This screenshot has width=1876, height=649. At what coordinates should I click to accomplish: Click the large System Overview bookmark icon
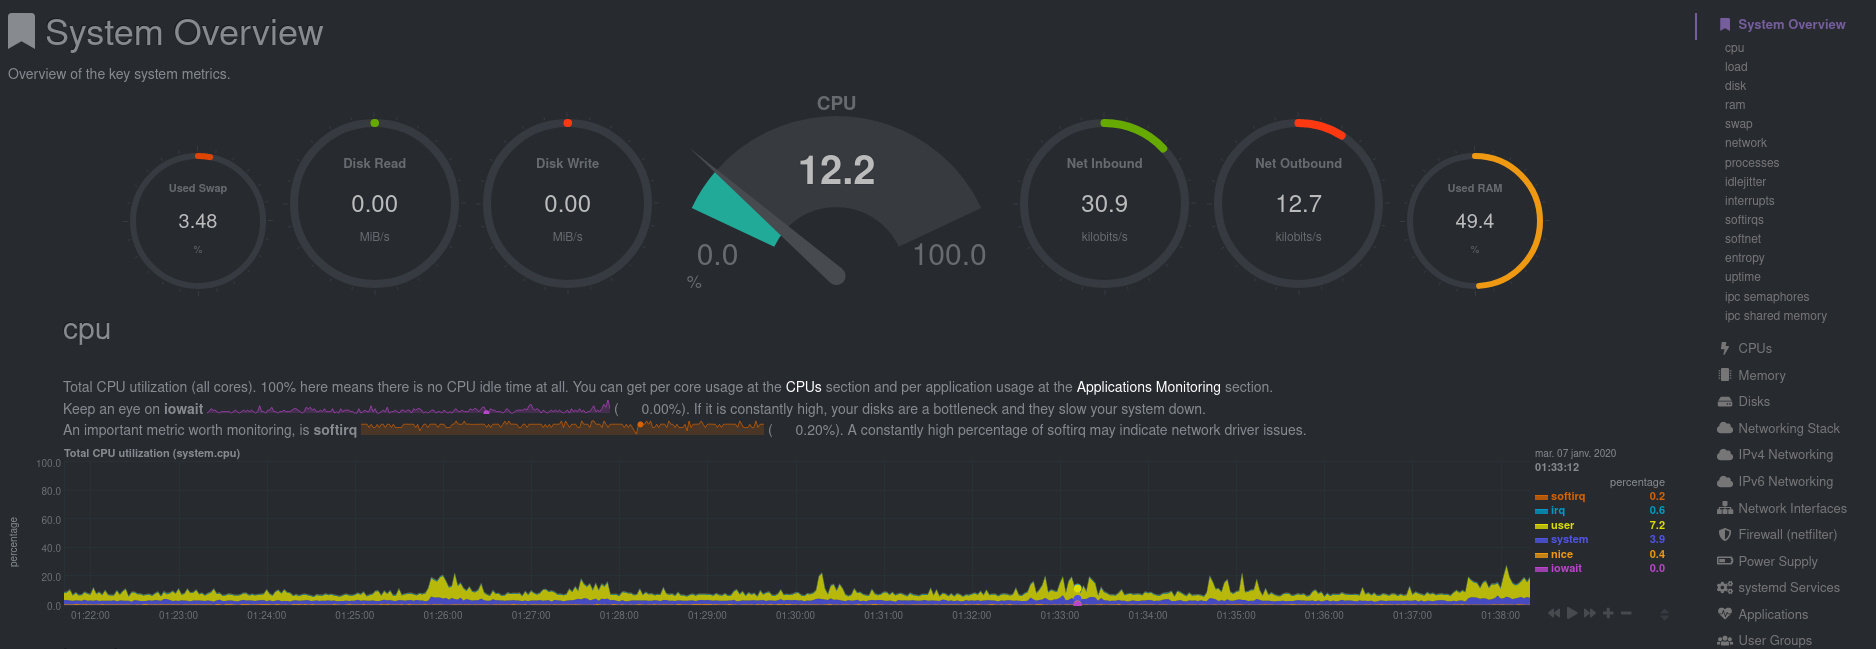point(21,32)
